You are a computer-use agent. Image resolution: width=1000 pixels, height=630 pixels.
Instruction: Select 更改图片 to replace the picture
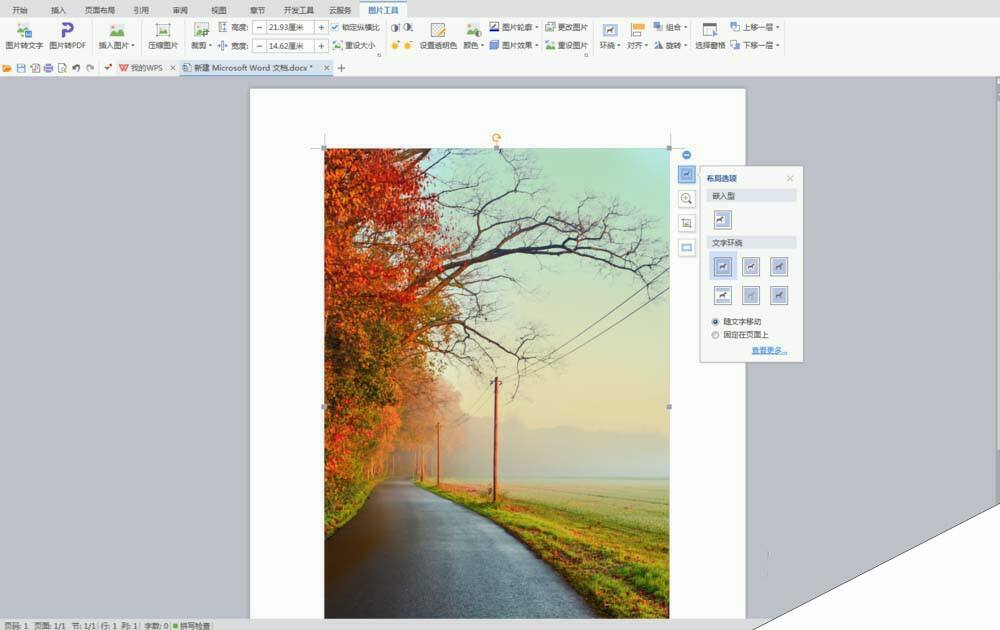pyautogui.click(x=575, y=27)
